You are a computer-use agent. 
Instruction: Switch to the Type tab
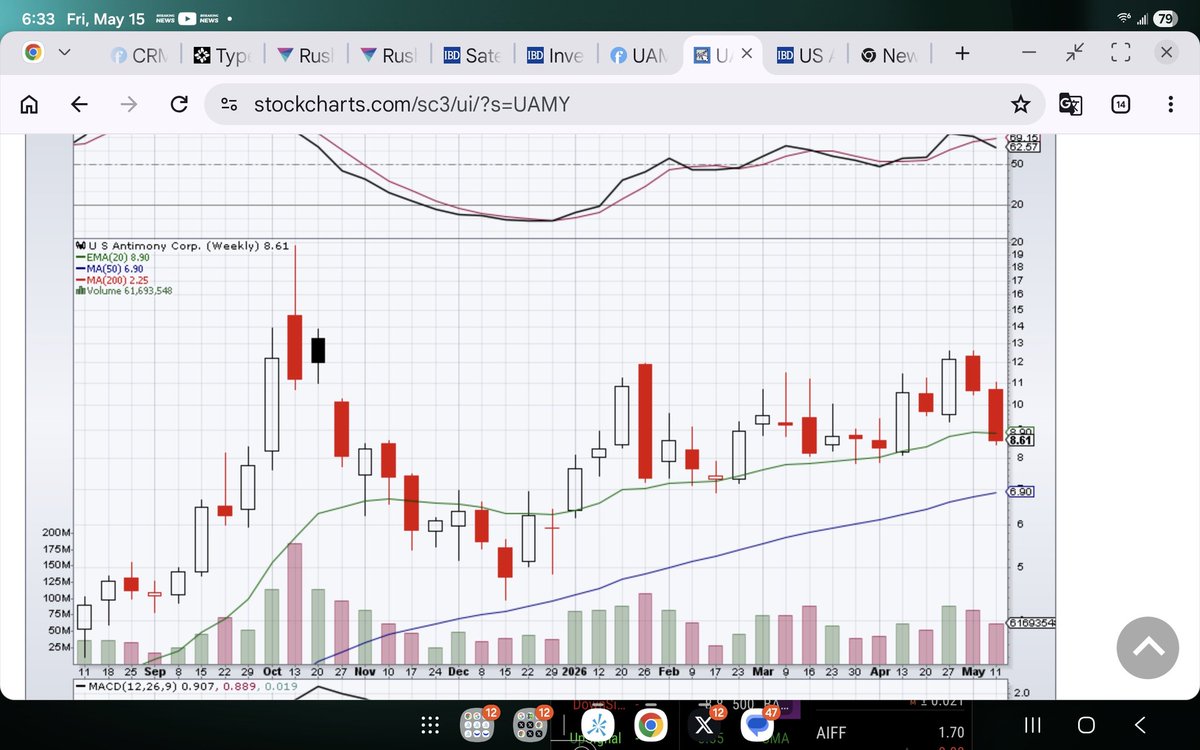[x=222, y=56]
